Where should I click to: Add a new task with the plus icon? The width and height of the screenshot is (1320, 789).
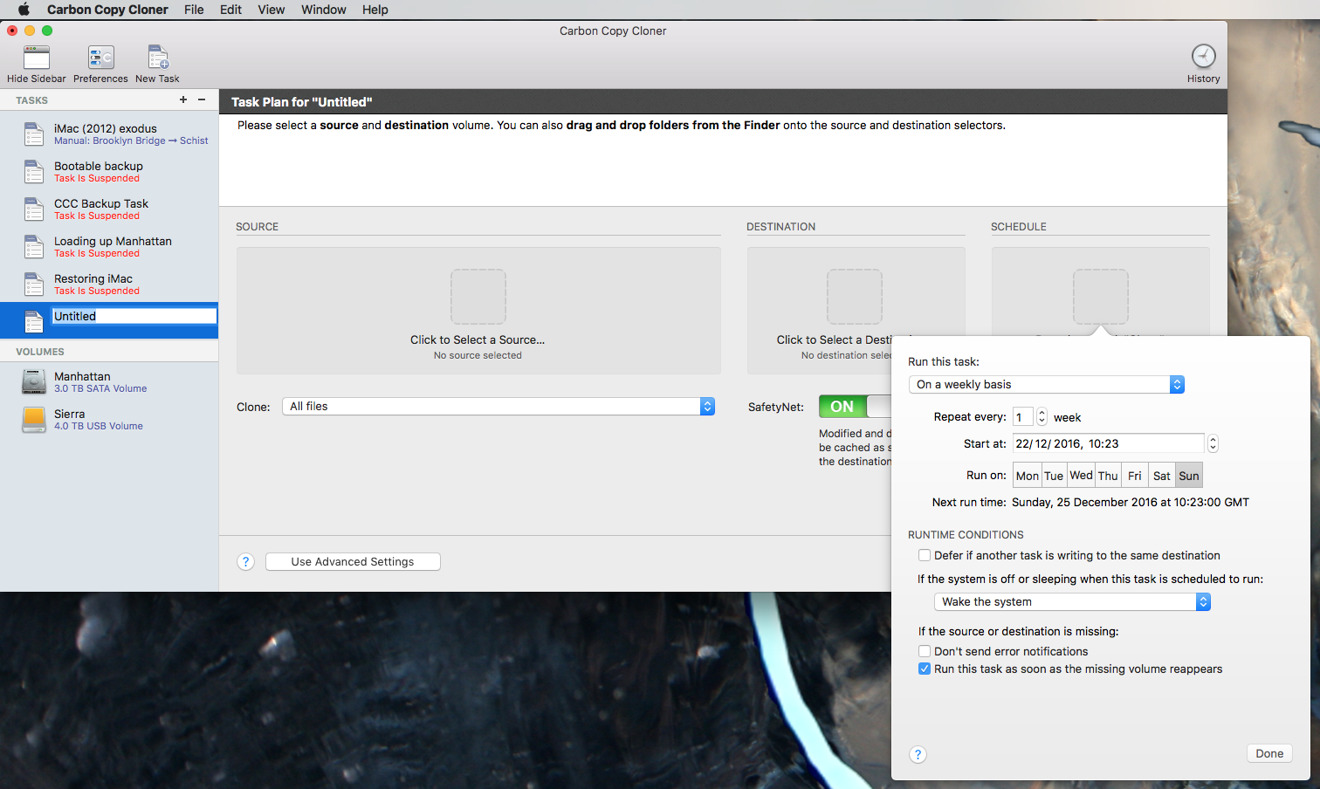point(183,100)
